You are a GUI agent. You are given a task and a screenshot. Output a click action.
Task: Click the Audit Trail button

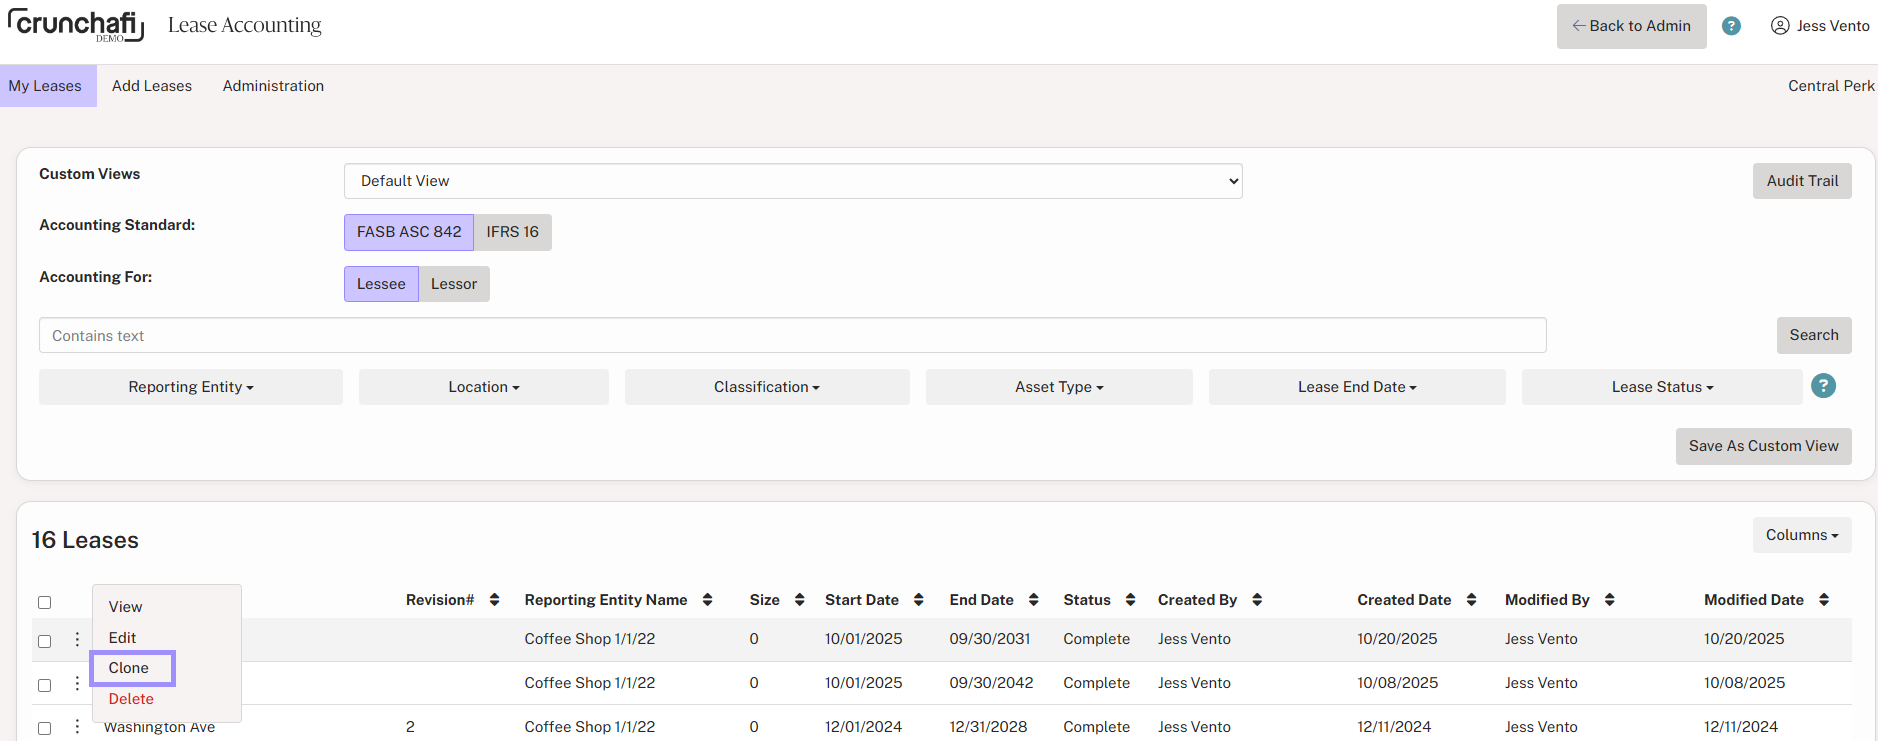[1801, 181]
